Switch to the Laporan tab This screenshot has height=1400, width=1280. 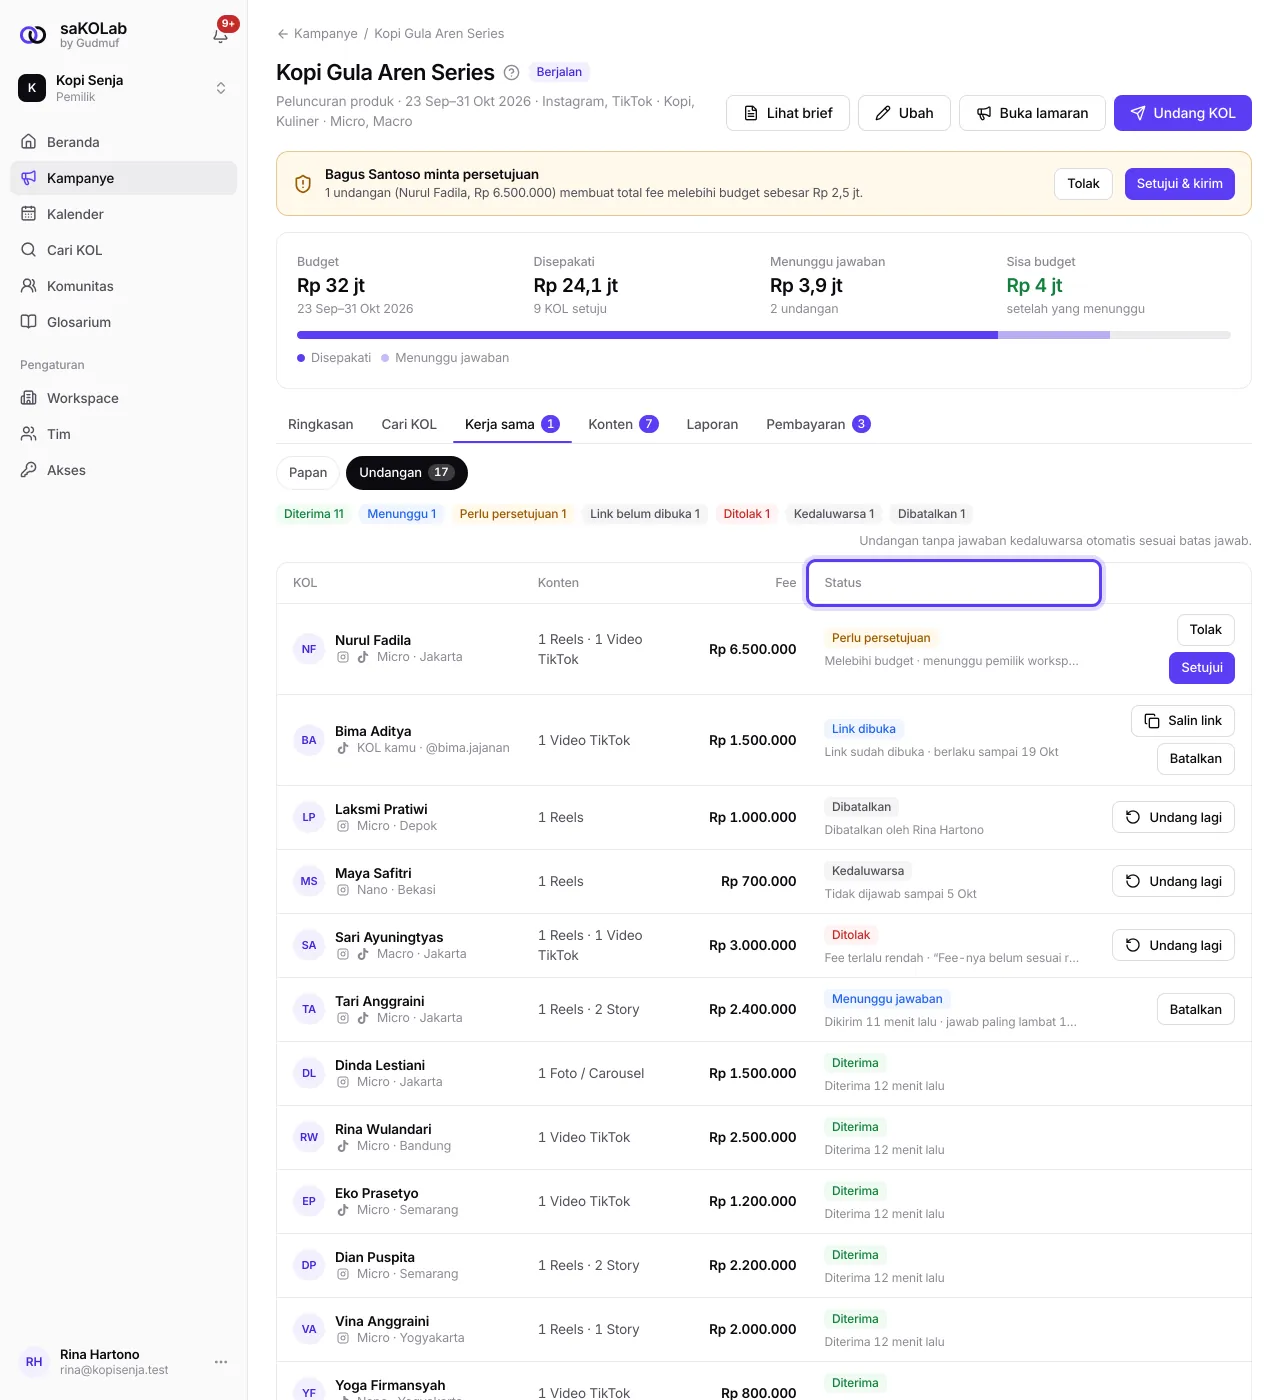point(712,424)
